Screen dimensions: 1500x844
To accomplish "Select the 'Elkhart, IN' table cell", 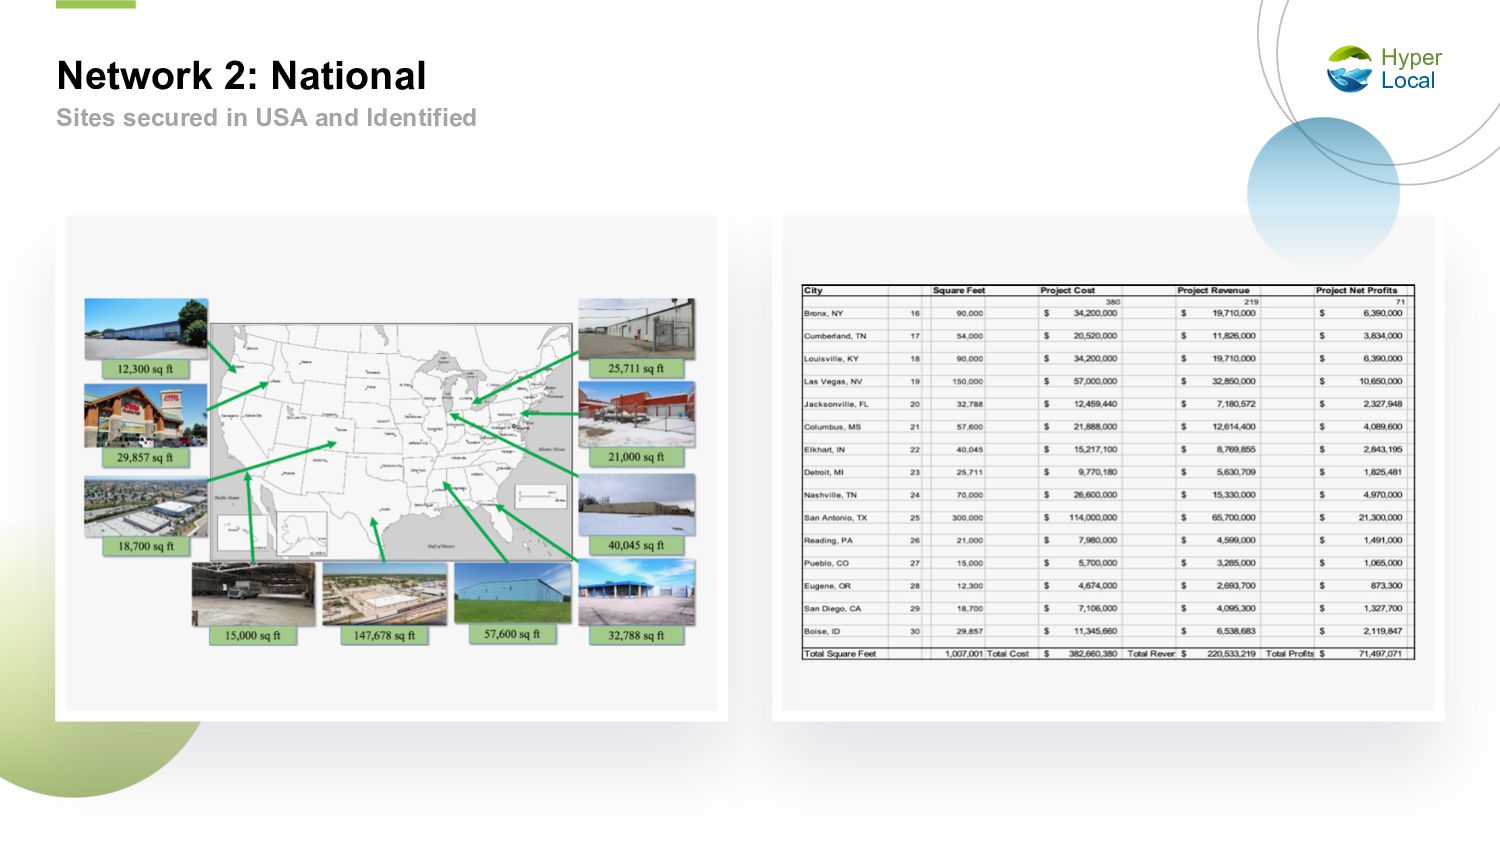I will [x=824, y=449].
